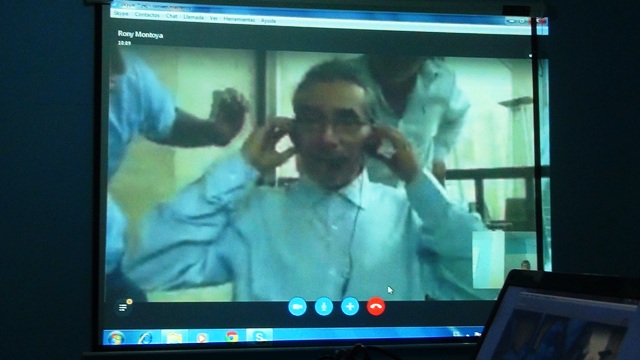Viewport: 640px width, 360px height.
Task: Click the Rony Montoya contact name
Action: click(140, 35)
